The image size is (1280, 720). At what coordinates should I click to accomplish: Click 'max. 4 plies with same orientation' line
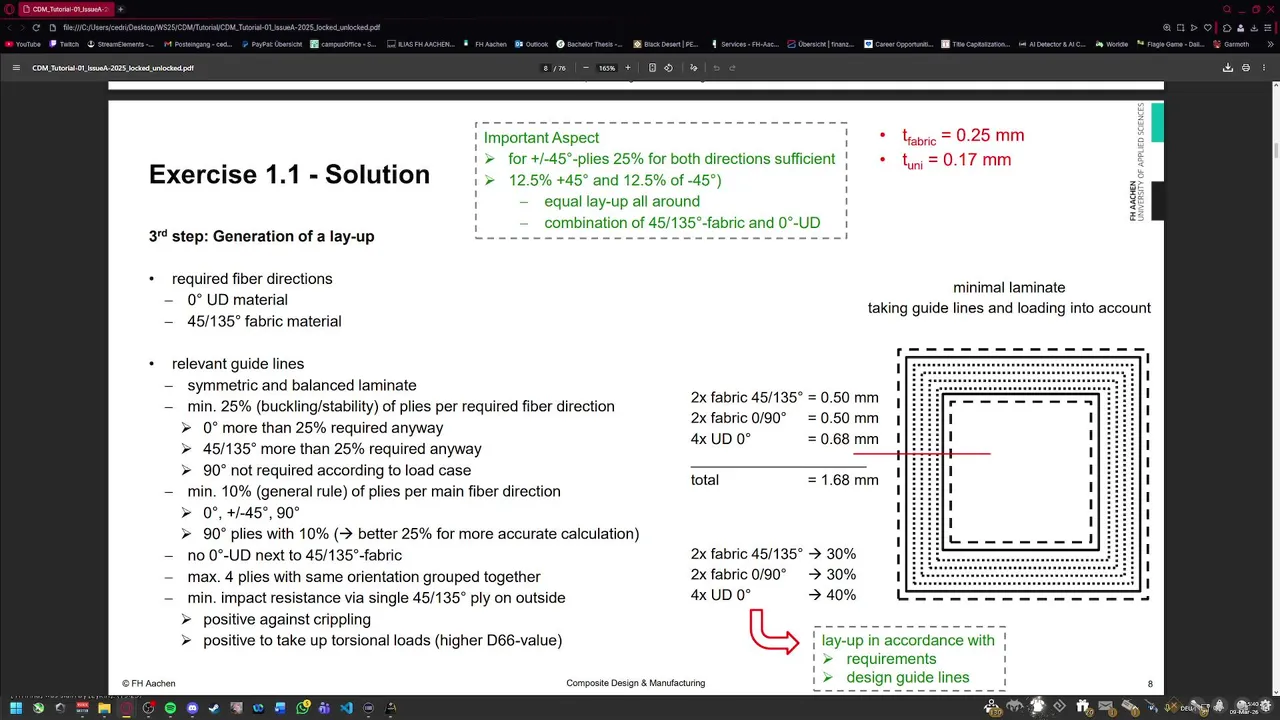coord(364,577)
